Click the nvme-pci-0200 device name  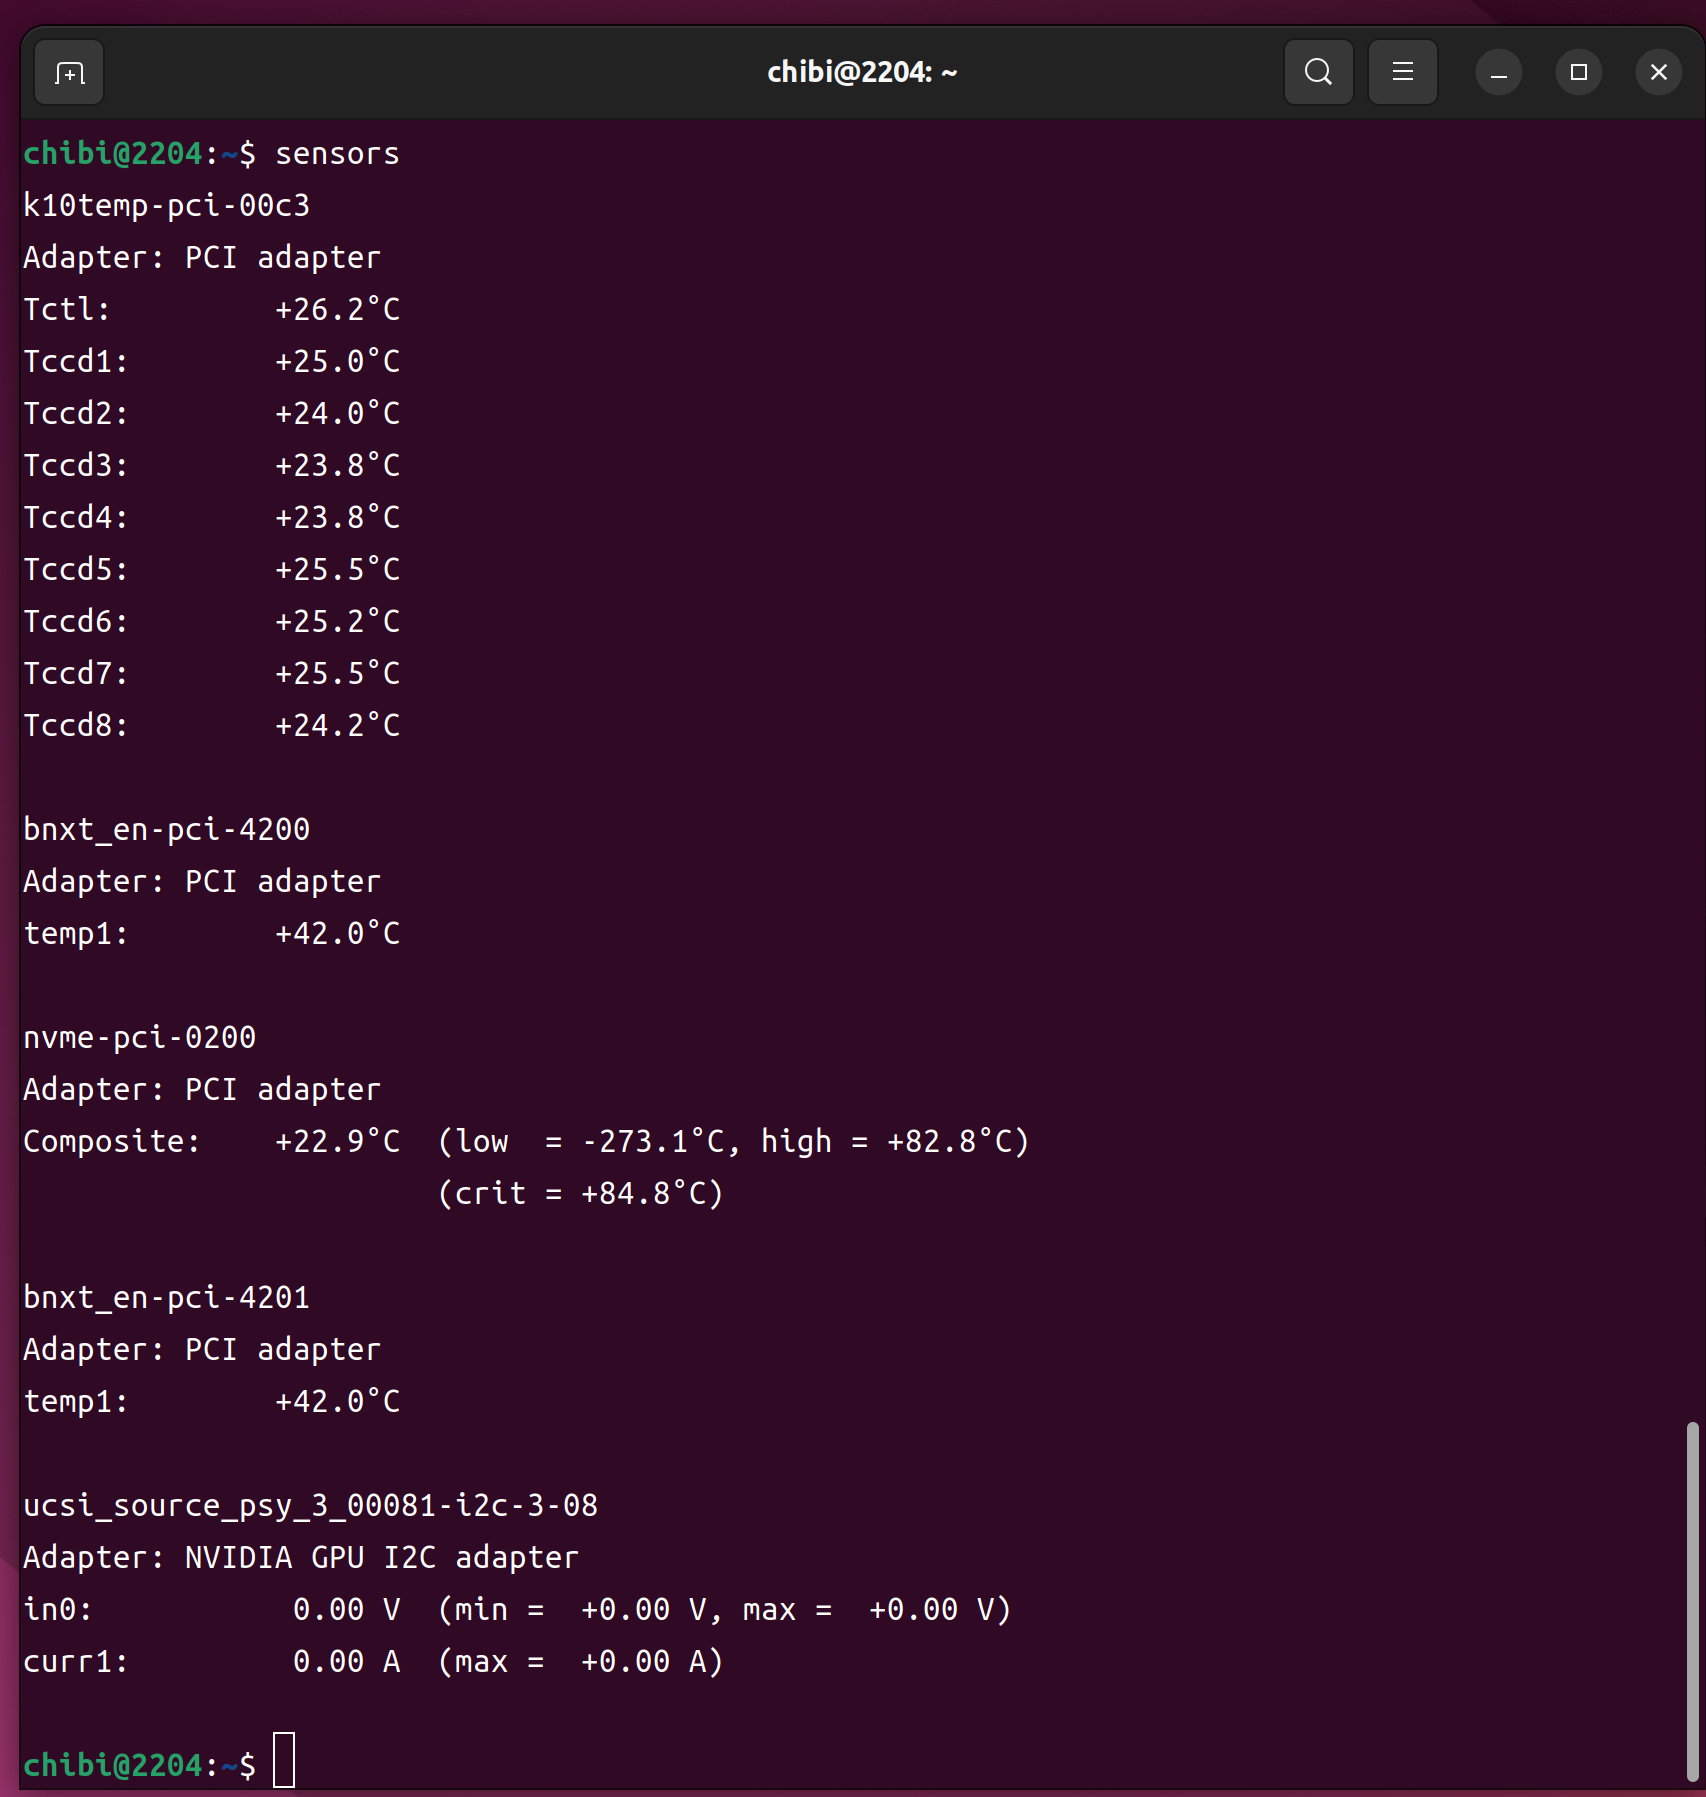pyautogui.click(x=139, y=1038)
